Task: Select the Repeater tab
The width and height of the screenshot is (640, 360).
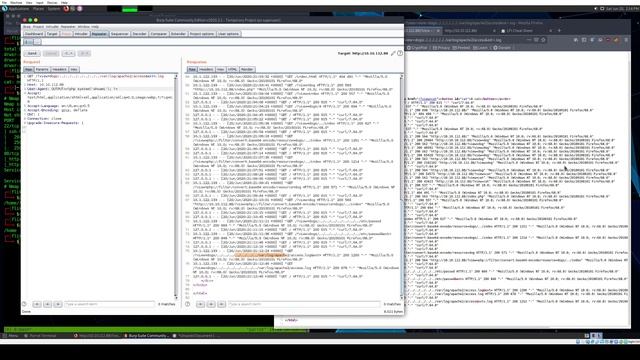Action: point(99,34)
